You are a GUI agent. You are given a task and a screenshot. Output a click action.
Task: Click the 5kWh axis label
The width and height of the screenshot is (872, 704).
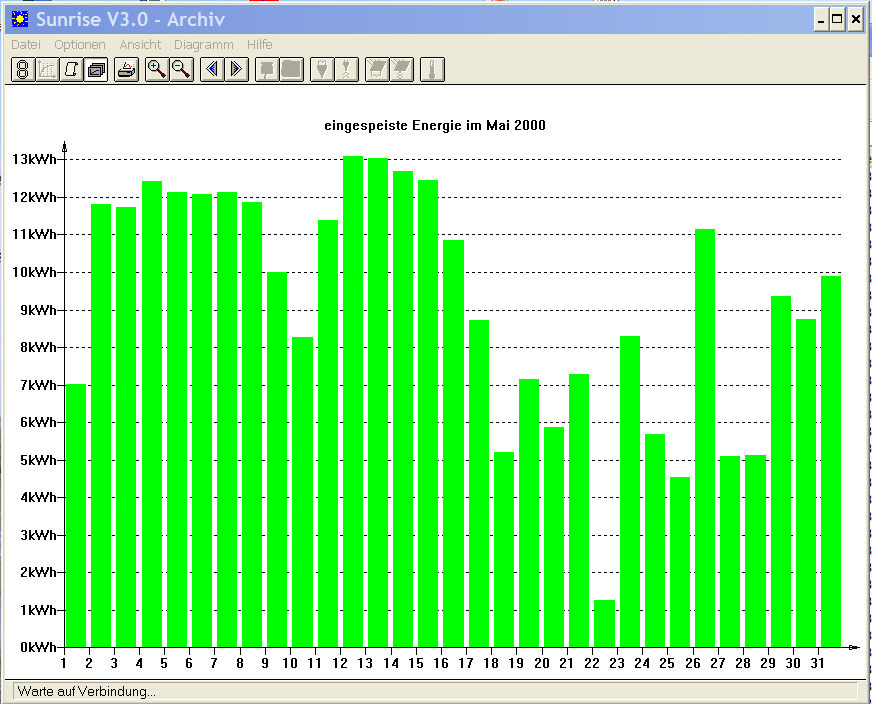[x=38, y=460]
